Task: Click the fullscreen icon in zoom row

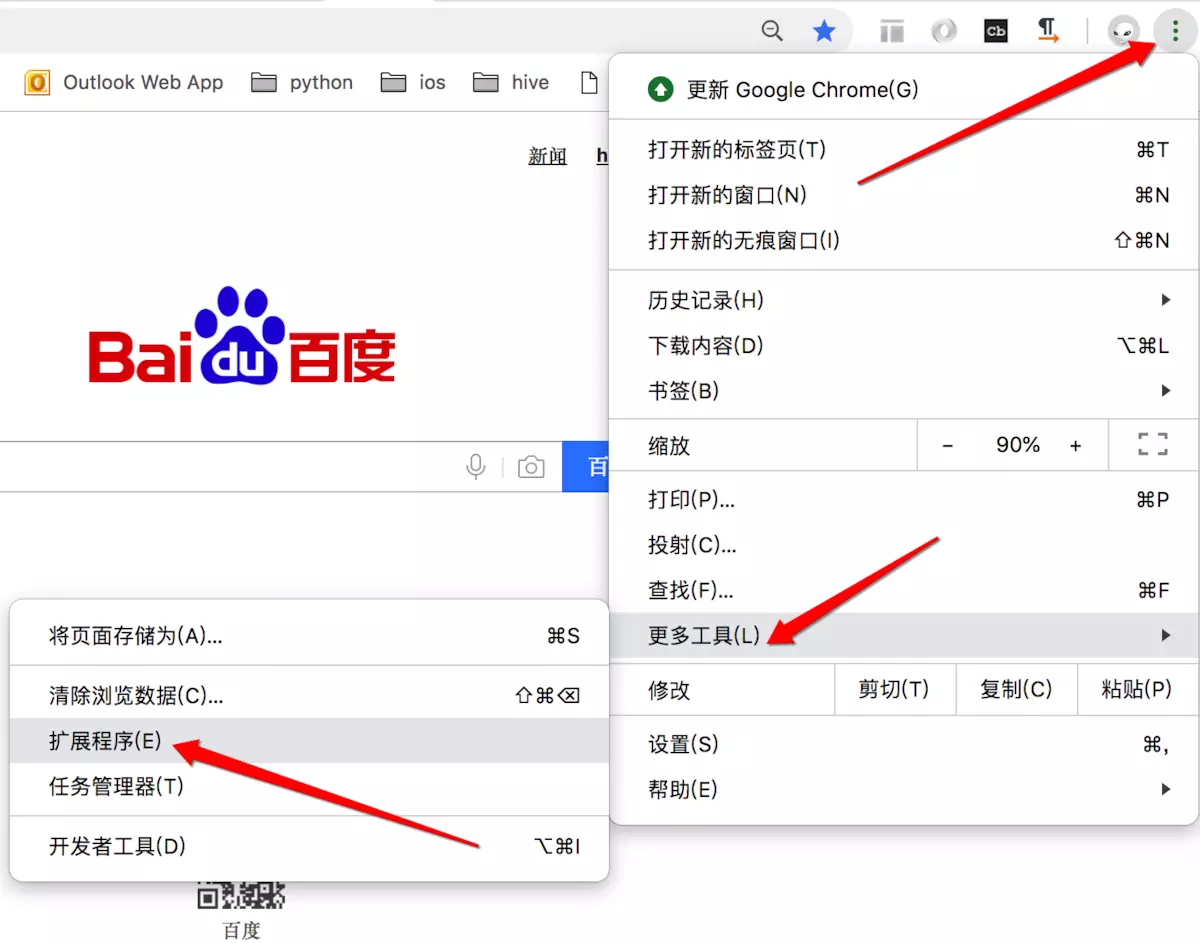Action: point(1153,445)
